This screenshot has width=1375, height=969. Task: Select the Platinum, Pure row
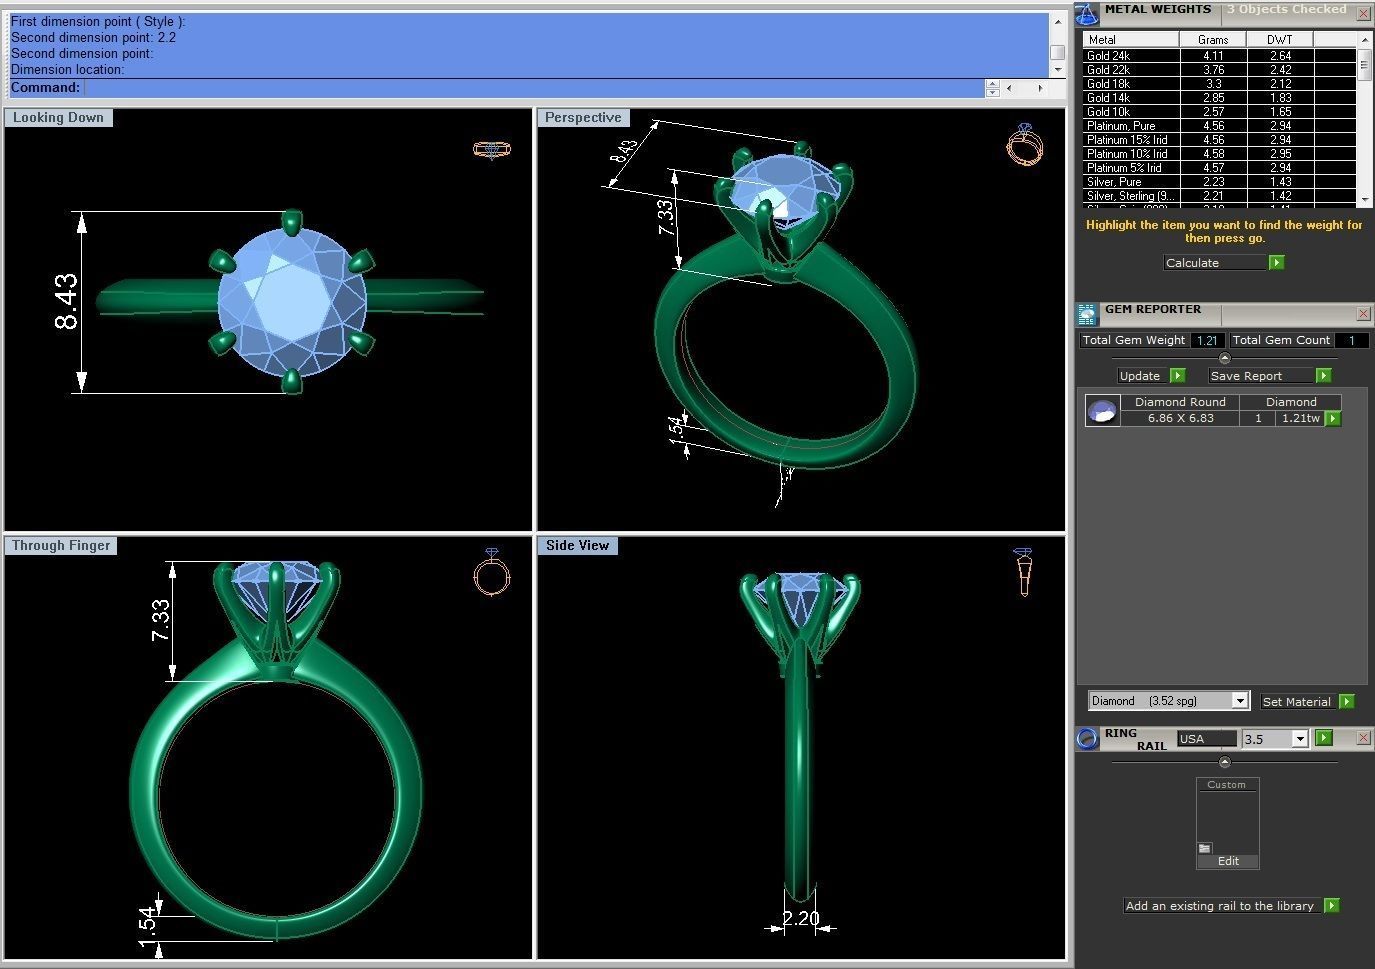1220,126
